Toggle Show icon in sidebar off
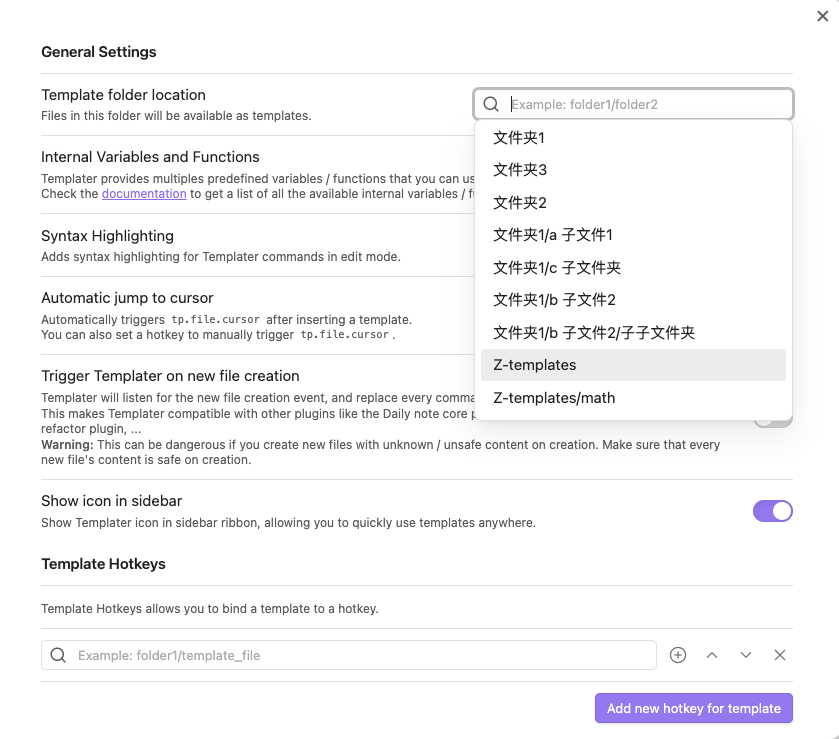This screenshot has width=839, height=739. pos(773,511)
